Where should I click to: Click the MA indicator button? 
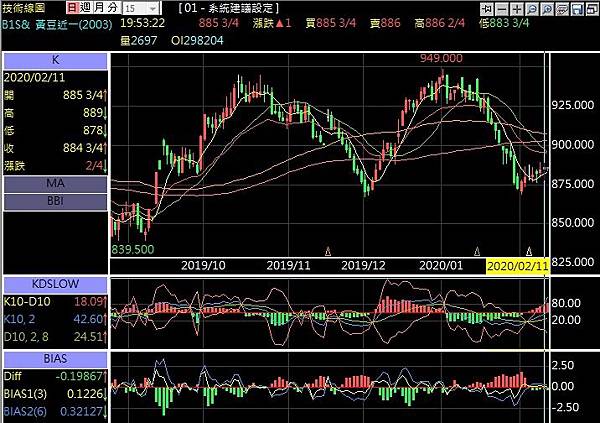55,184
